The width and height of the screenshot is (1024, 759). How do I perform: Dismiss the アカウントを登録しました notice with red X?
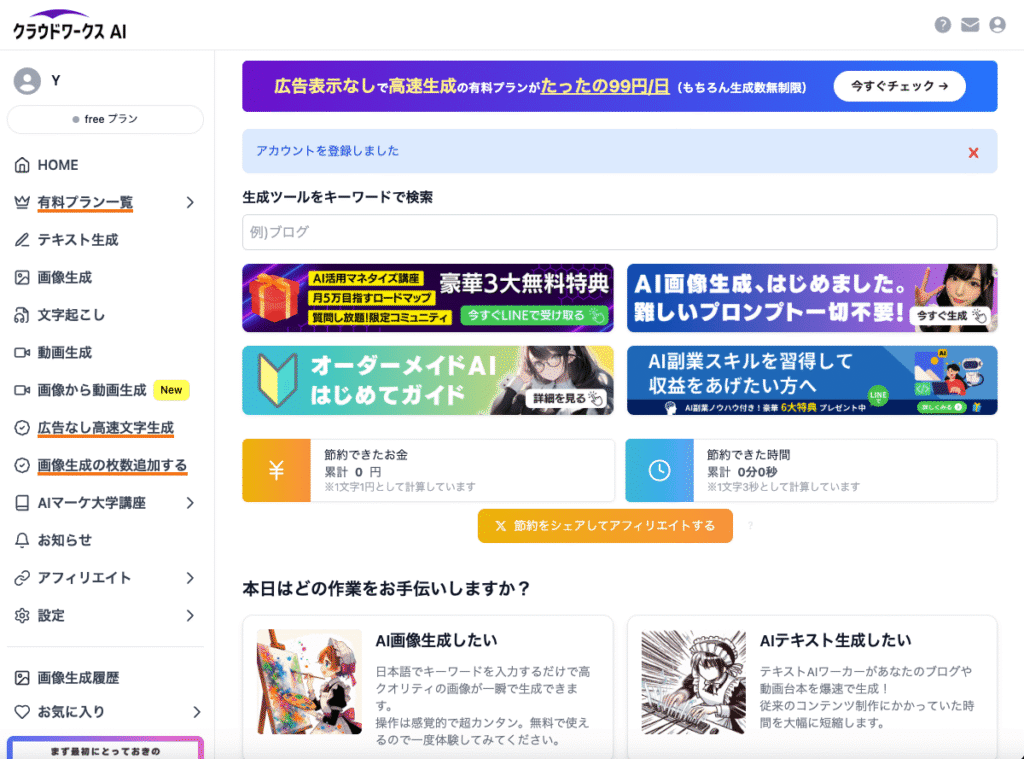(973, 153)
